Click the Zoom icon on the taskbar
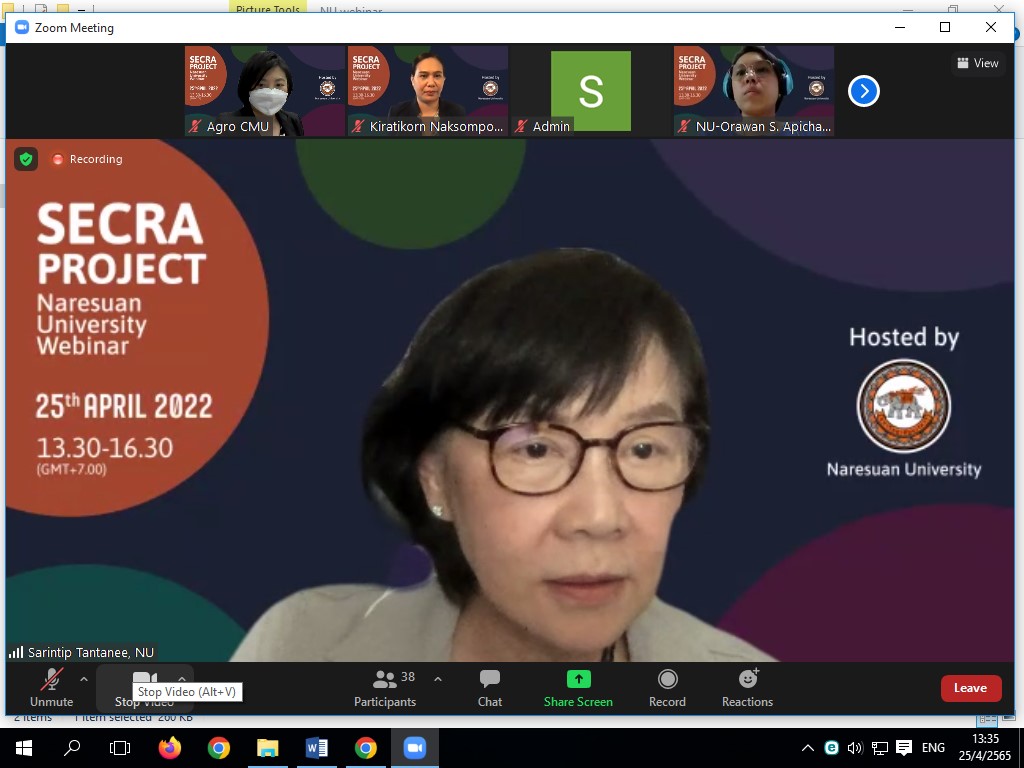The width and height of the screenshot is (1024, 768). pyautogui.click(x=415, y=748)
